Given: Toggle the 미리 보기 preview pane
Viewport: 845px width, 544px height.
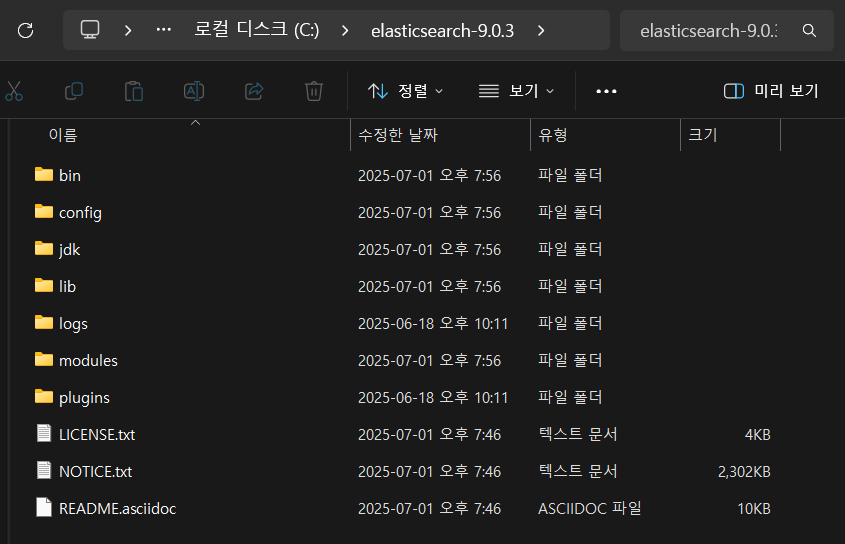Looking at the screenshot, I should 771,91.
